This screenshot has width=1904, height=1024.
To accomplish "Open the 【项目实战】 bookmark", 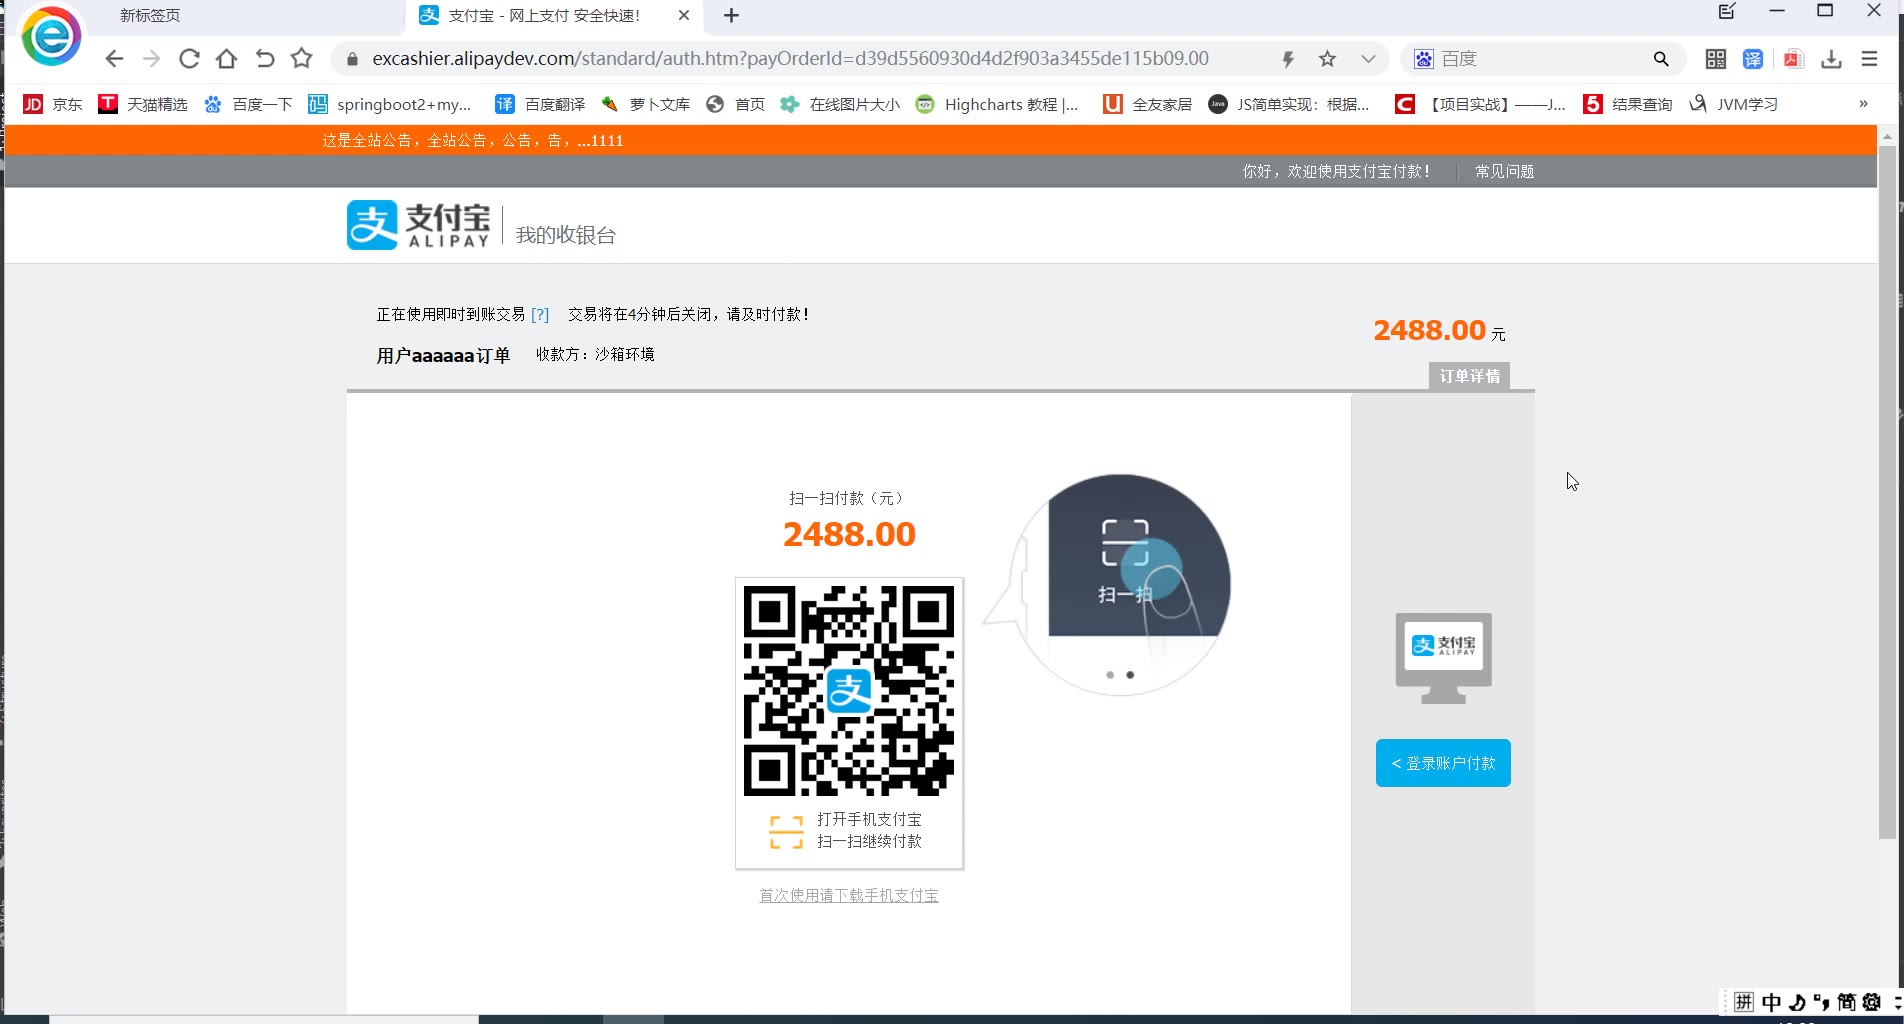I will 1480,104.
